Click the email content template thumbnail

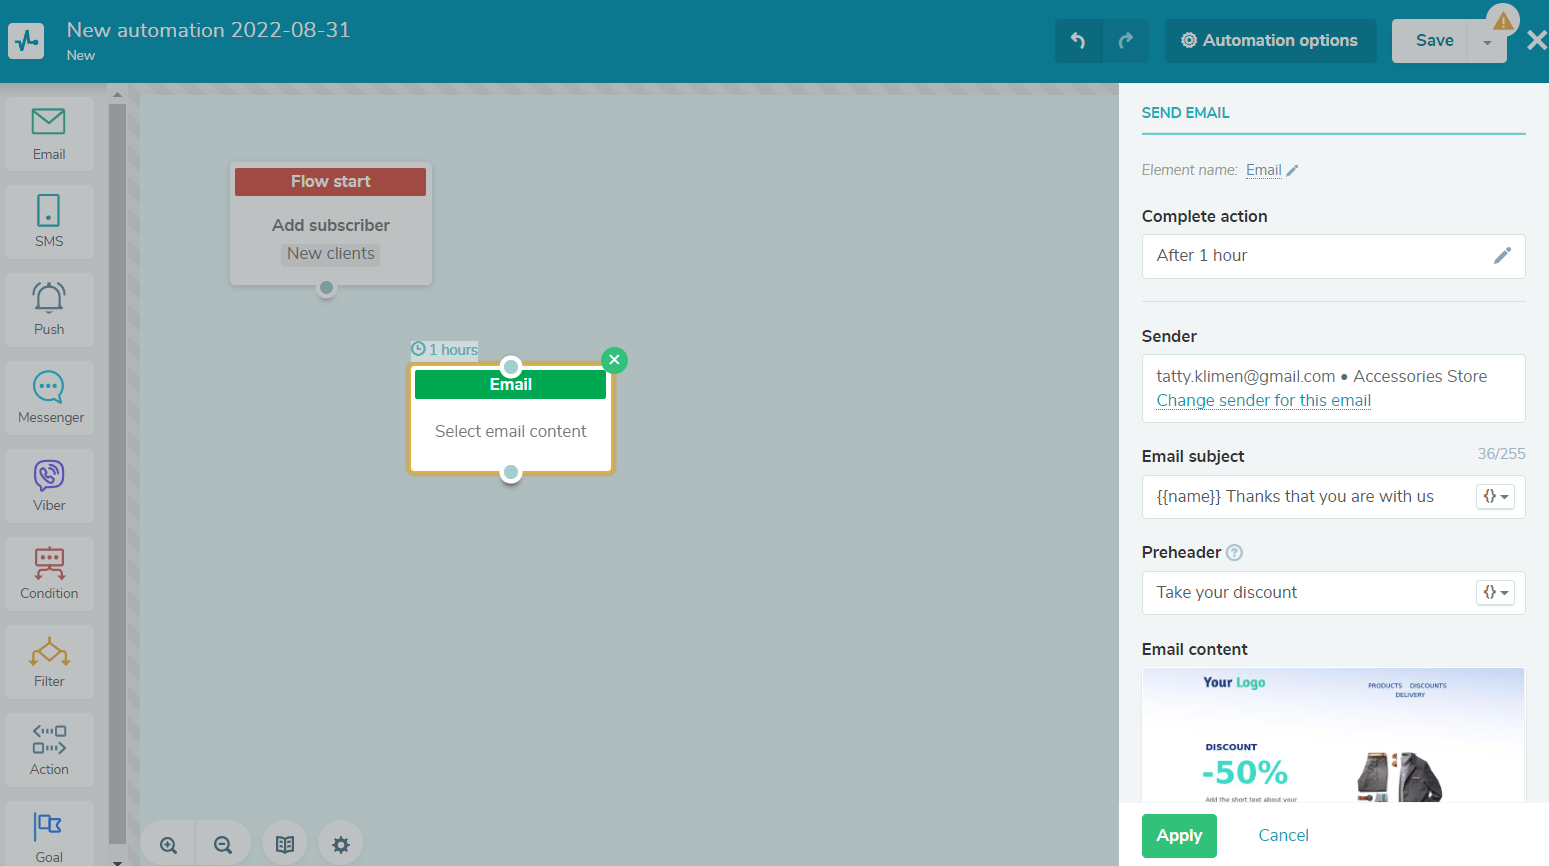click(x=1332, y=735)
